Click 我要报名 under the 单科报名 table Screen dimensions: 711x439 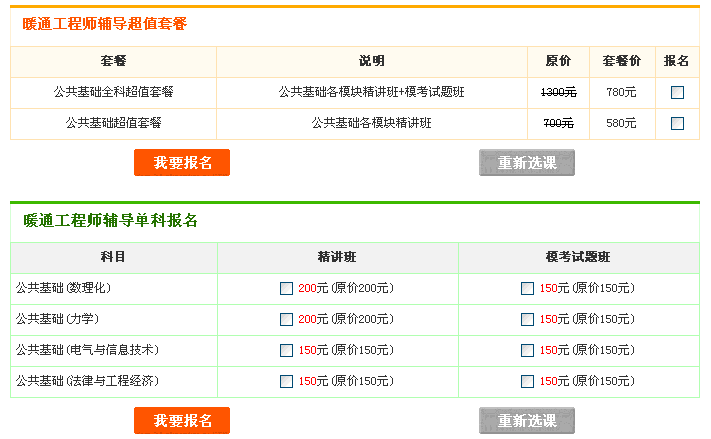coord(182,421)
